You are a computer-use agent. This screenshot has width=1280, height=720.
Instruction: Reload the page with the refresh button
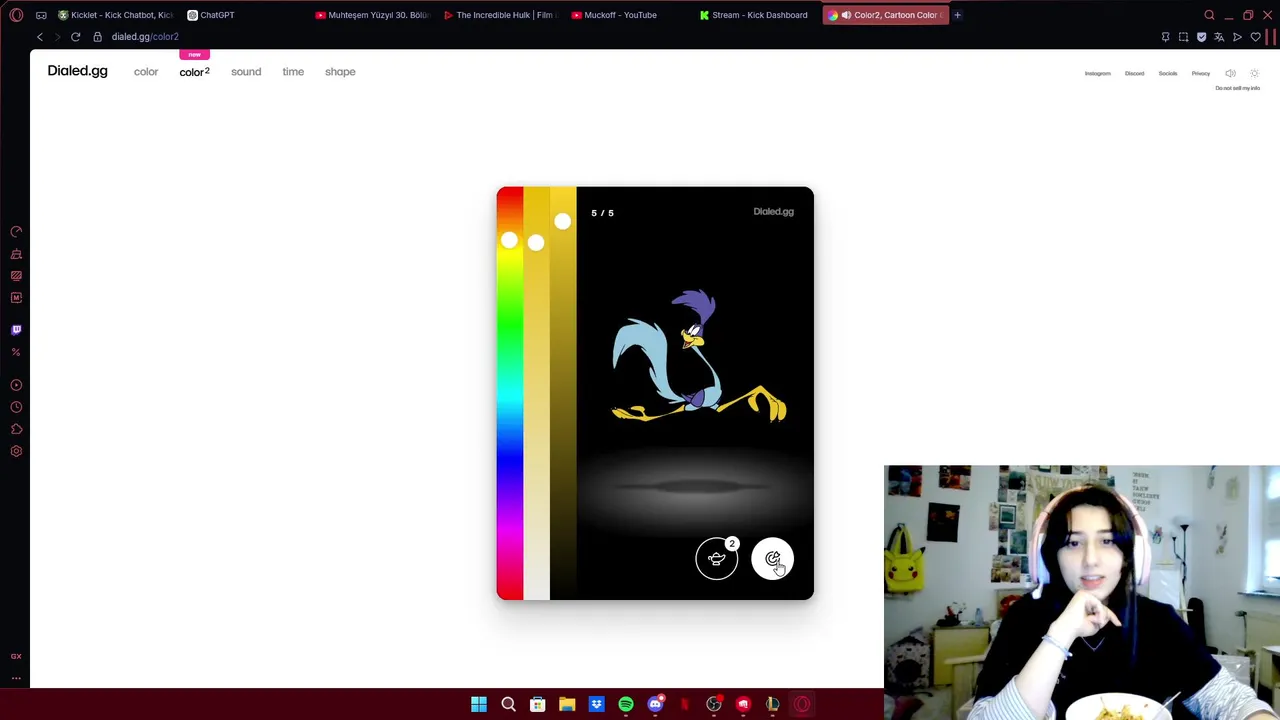point(75,37)
